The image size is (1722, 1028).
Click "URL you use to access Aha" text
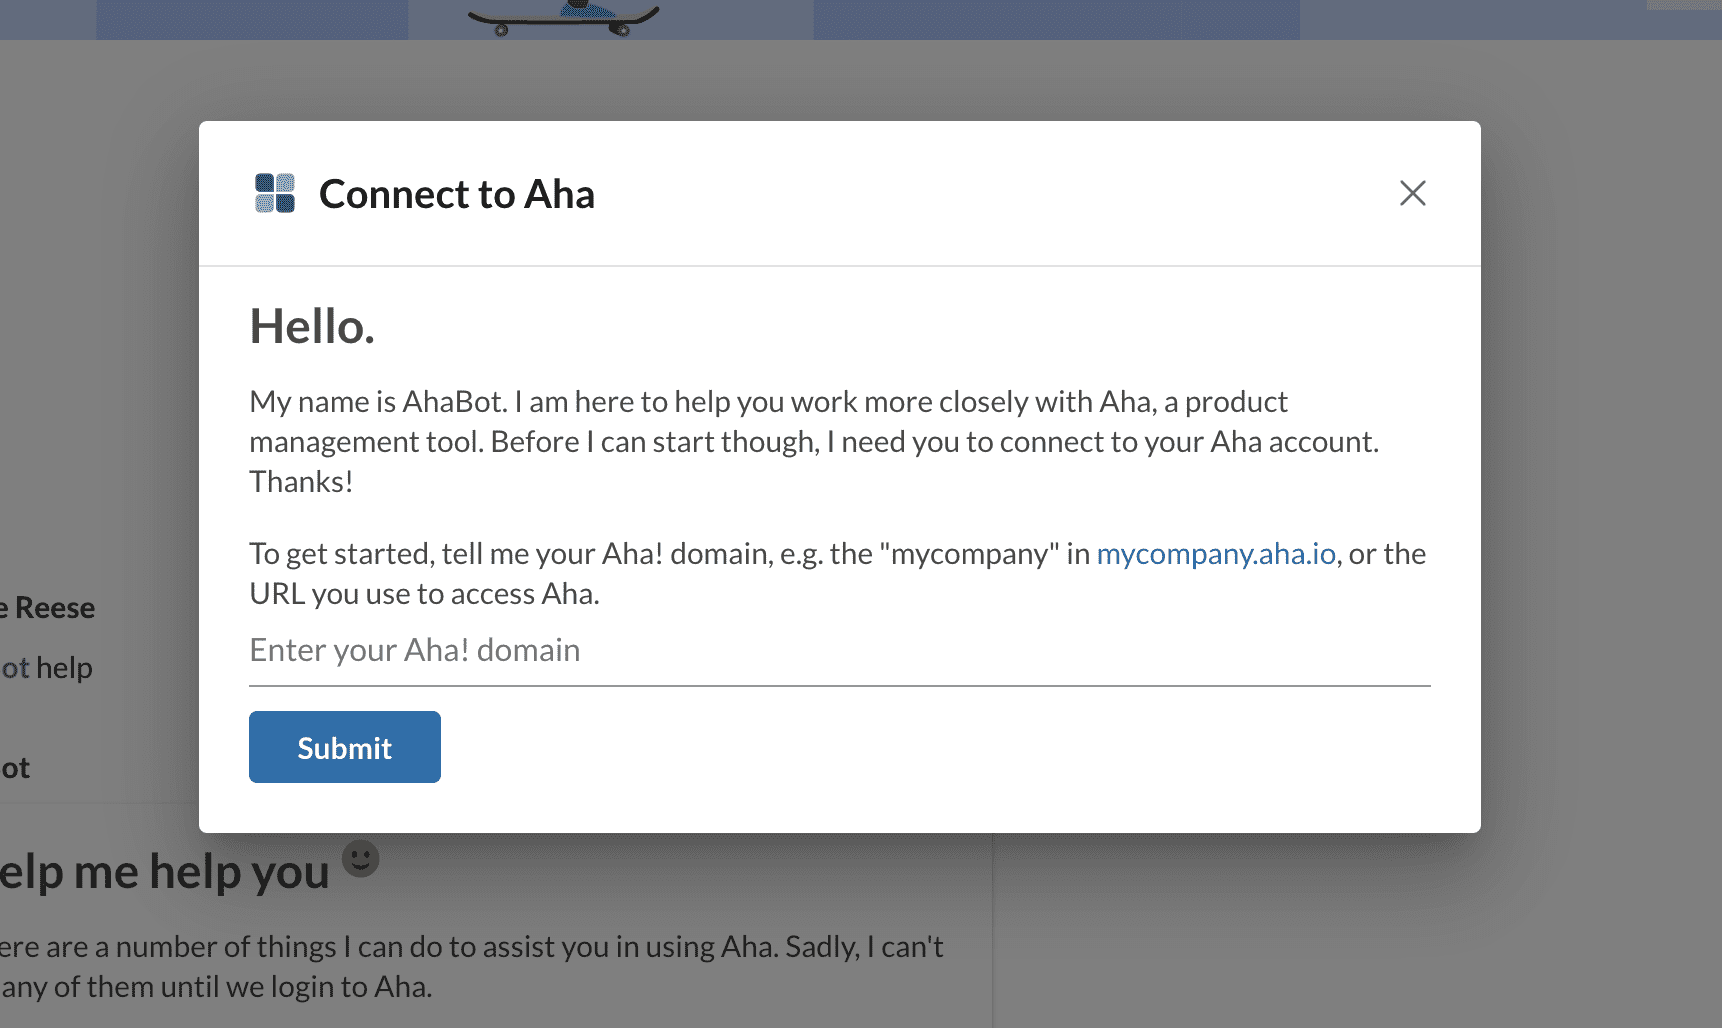click(424, 594)
